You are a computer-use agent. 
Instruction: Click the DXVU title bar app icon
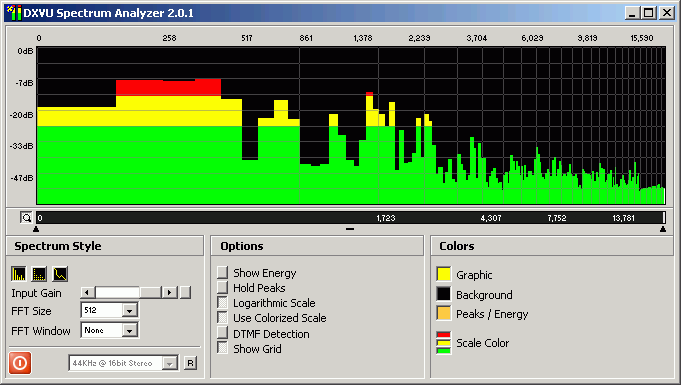point(13,13)
